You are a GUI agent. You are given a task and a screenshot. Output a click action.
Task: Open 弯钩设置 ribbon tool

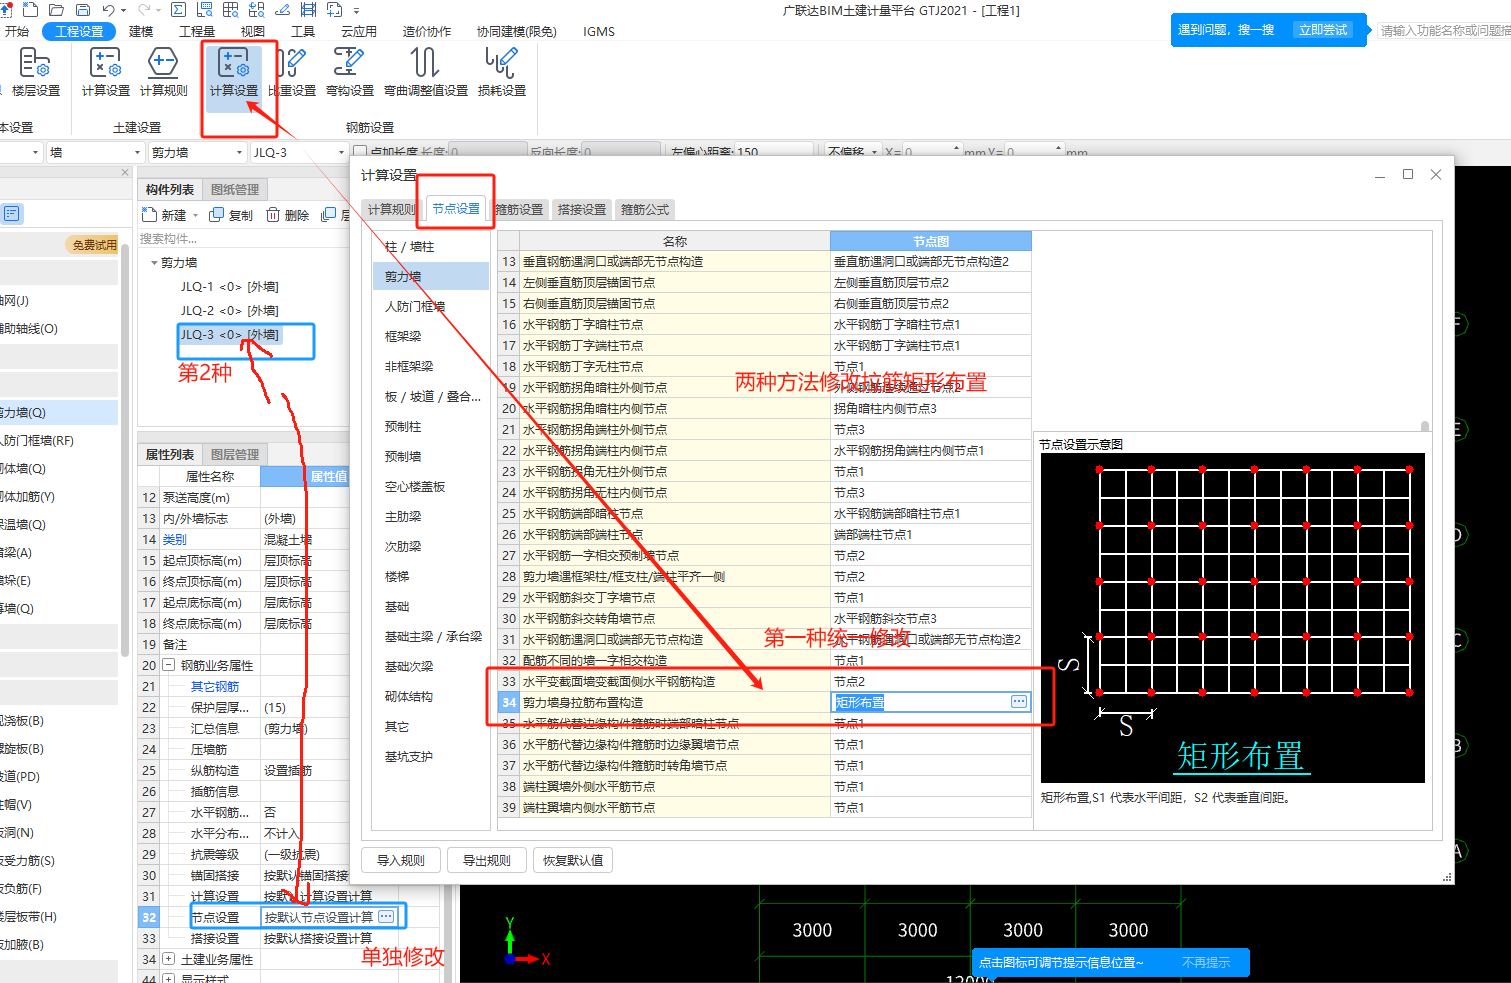(349, 73)
